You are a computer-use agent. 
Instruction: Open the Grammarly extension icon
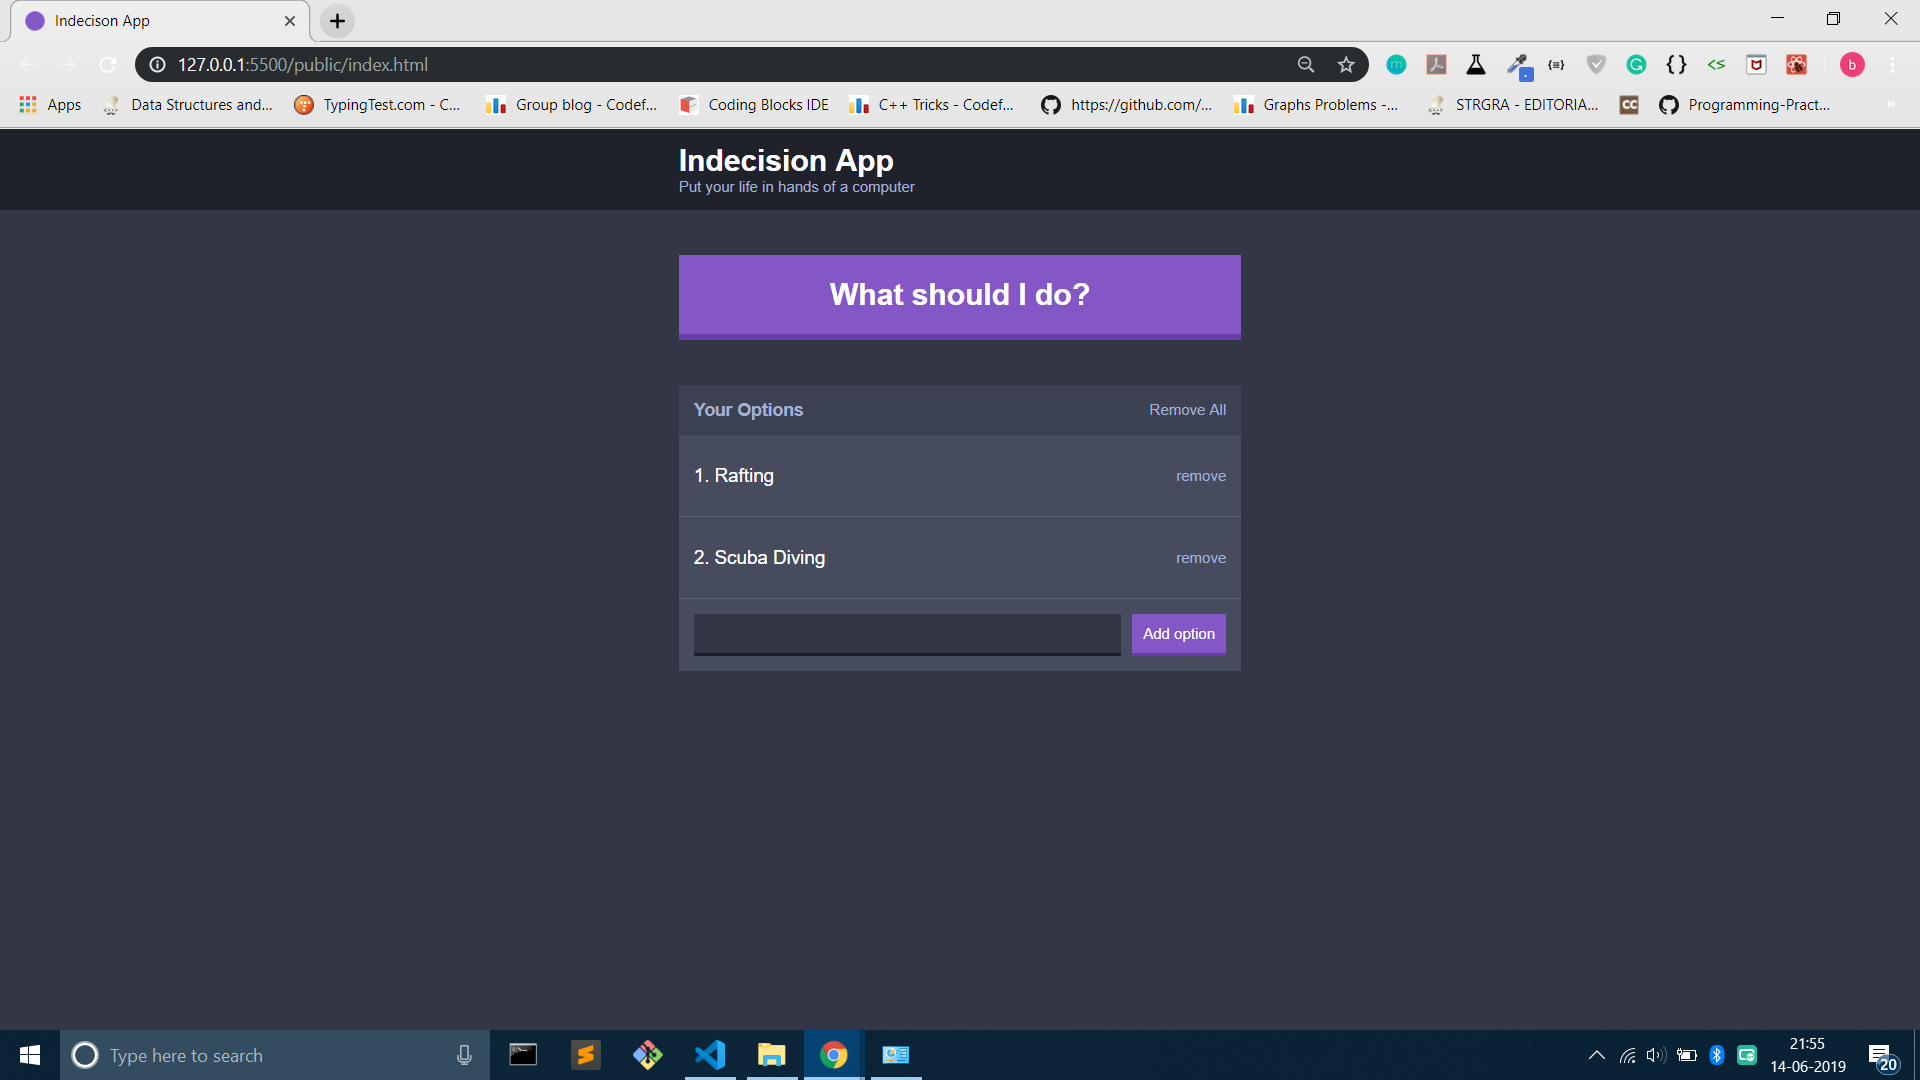[1636, 65]
